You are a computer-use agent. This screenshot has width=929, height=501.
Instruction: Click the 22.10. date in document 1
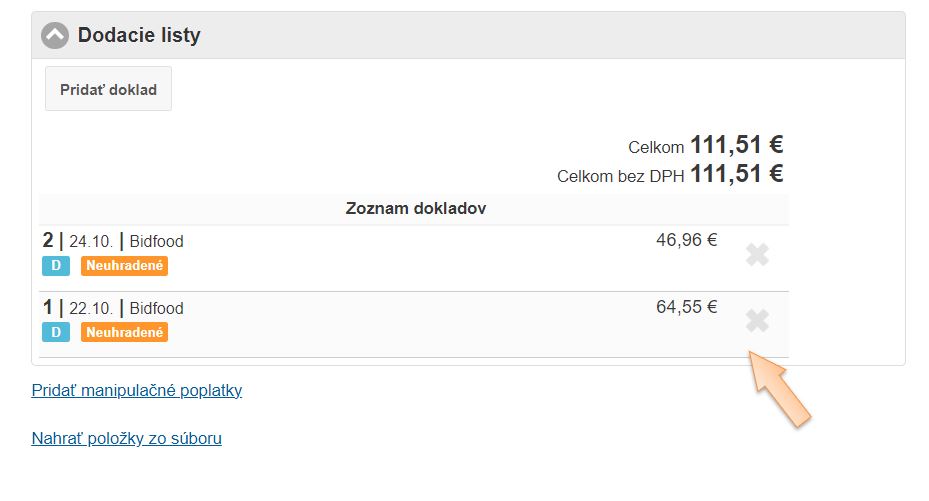click(x=91, y=308)
